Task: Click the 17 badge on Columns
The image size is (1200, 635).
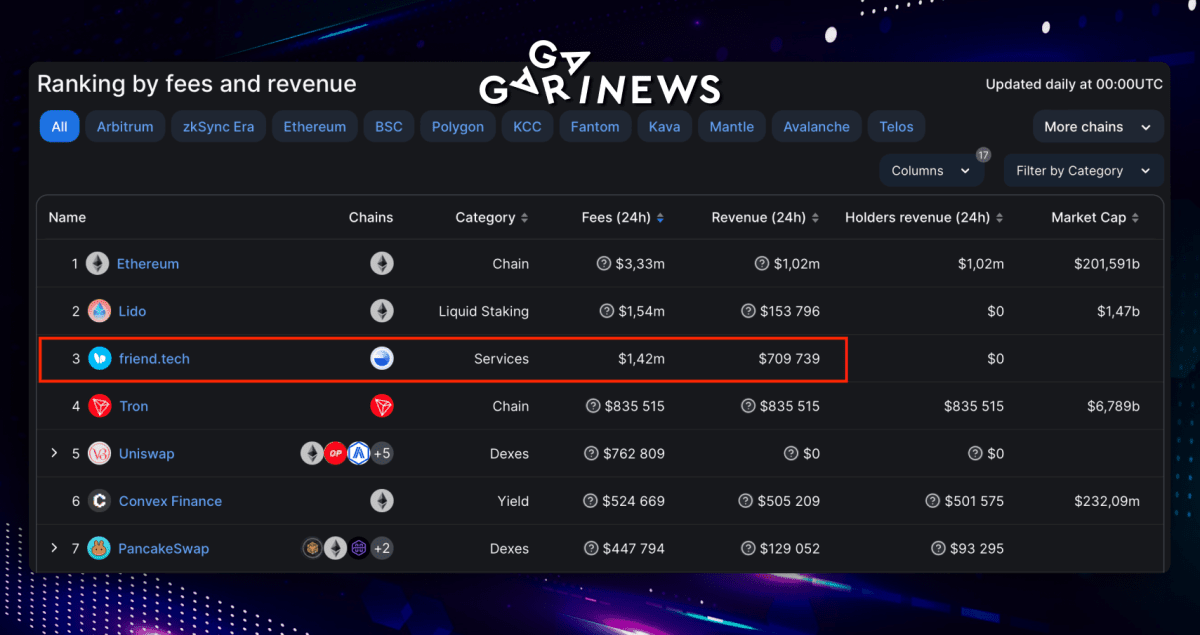Action: (983, 155)
